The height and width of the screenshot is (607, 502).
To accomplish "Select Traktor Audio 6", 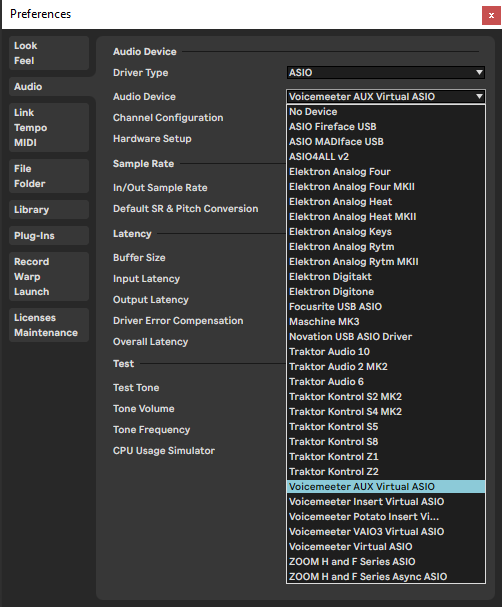I will click(x=386, y=382).
